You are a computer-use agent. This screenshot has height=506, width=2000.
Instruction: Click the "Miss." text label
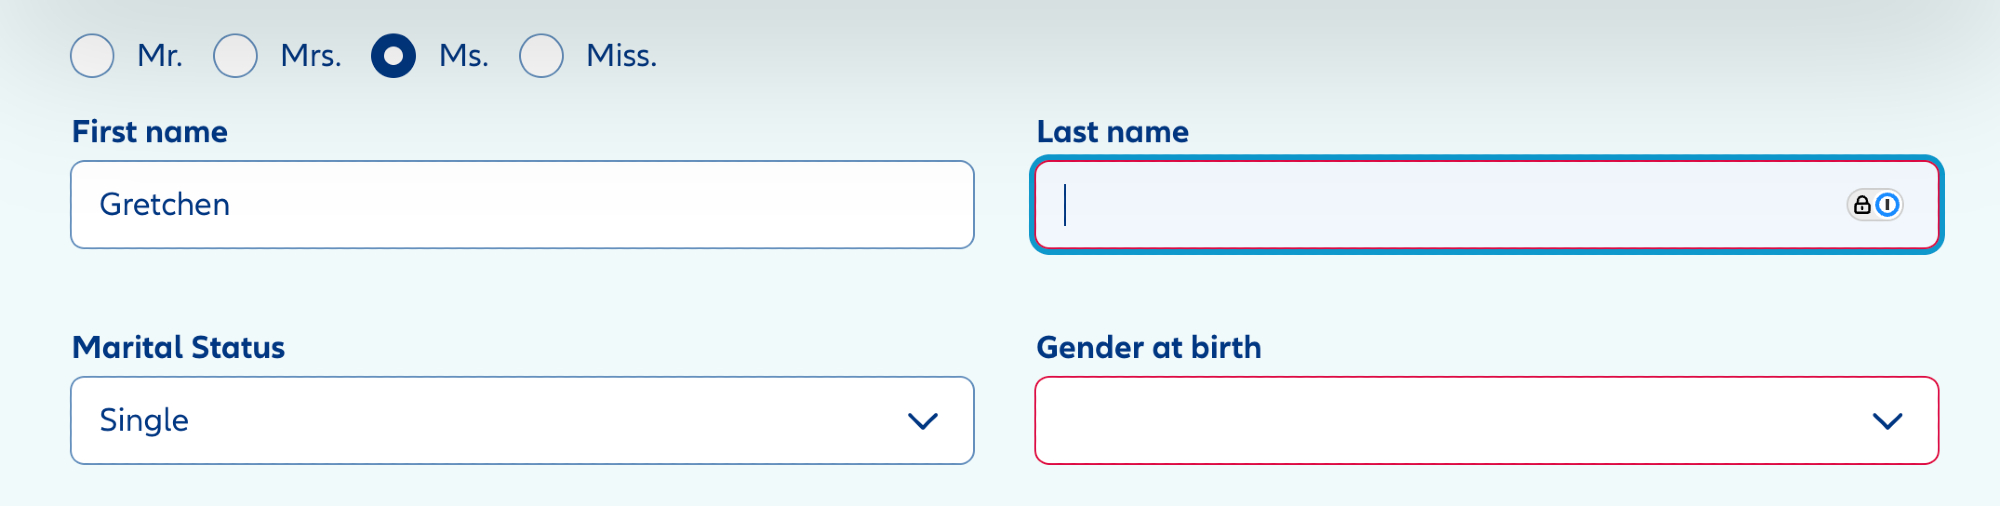coord(621,56)
